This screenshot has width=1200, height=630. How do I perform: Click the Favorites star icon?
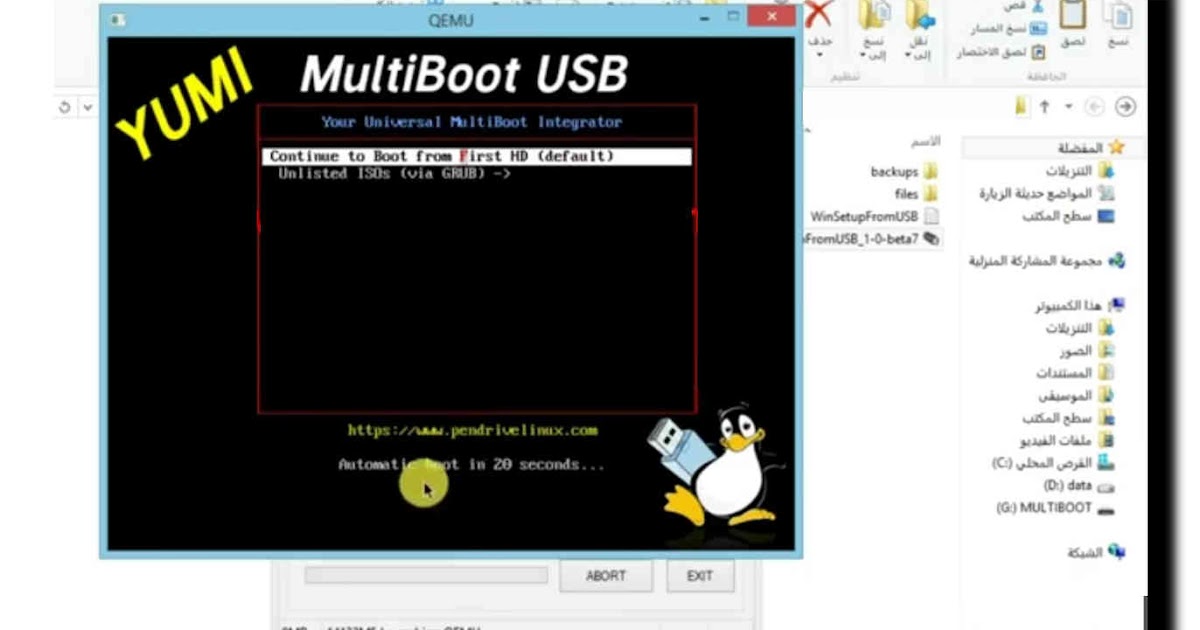point(1116,147)
